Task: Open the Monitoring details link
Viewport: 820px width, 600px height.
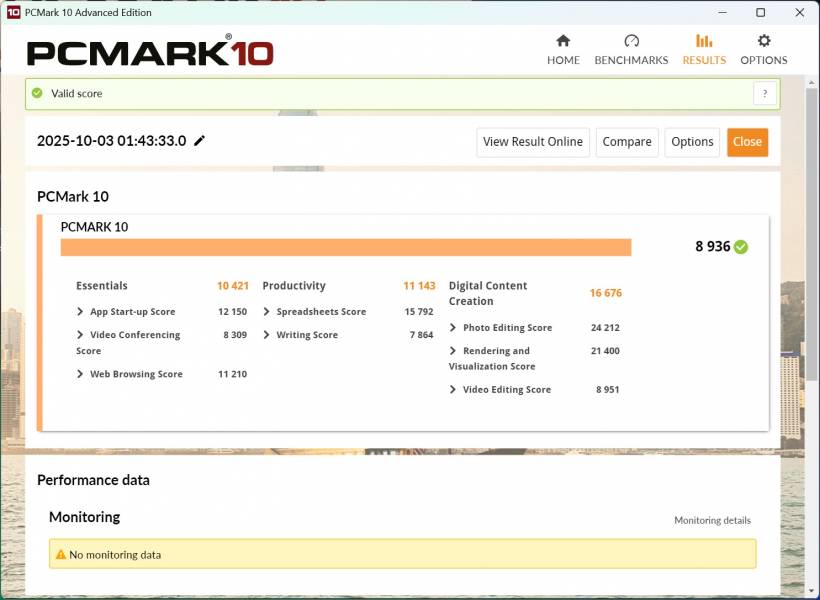Action: [712, 521]
